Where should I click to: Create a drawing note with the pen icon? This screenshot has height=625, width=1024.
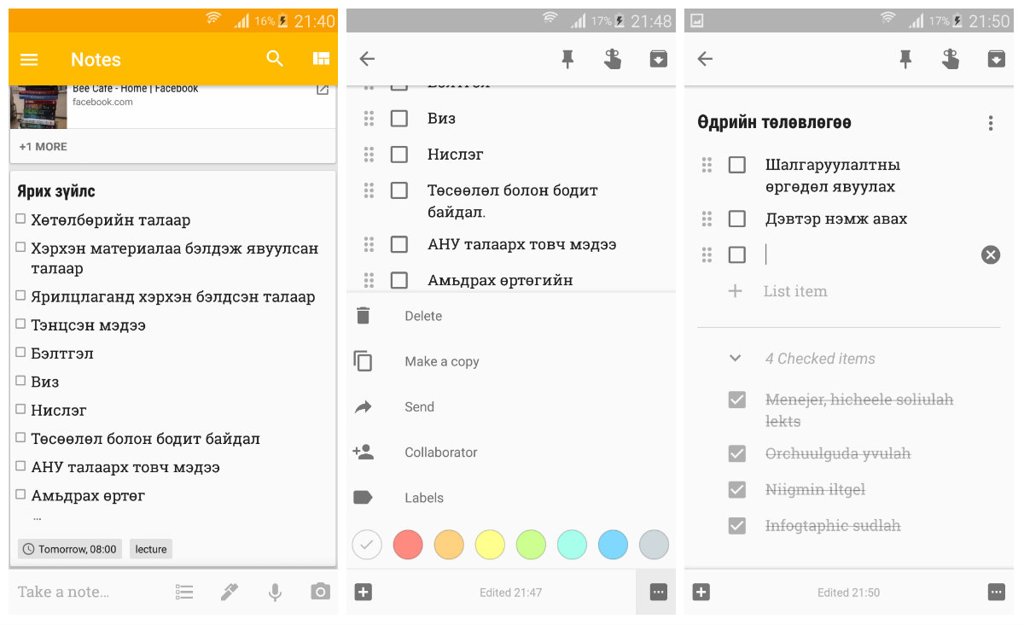[x=230, y=592]
